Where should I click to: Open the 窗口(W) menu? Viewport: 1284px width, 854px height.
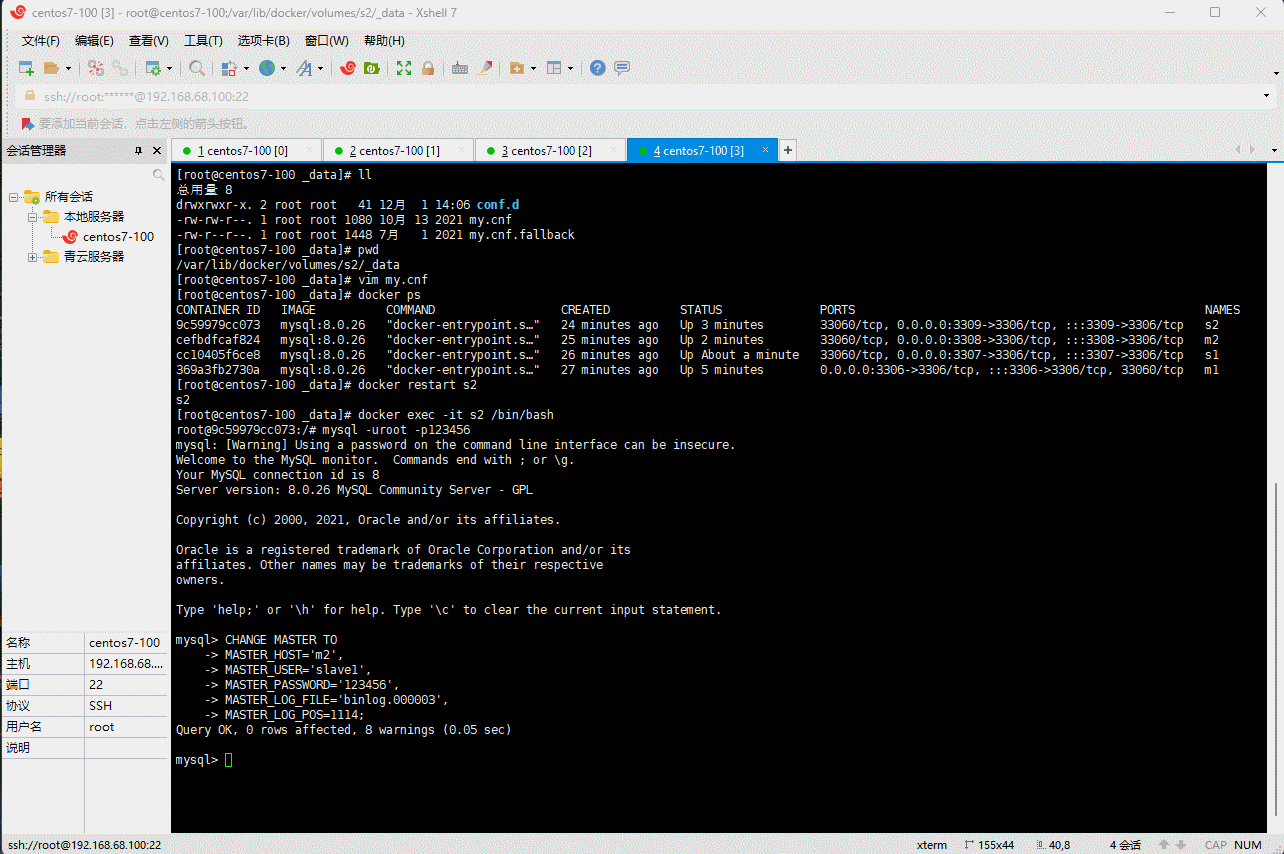click(x=327, y=41)
